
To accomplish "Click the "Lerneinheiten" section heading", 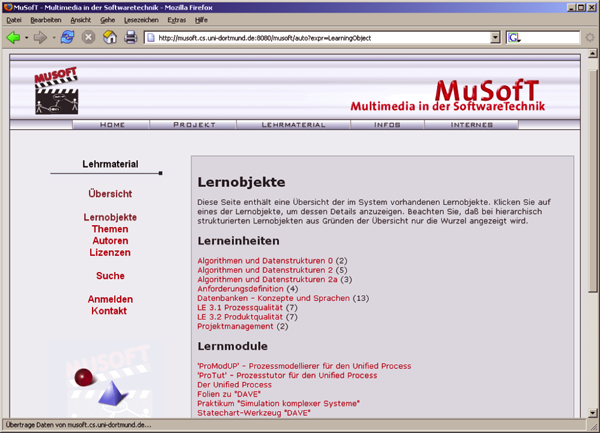I will click(x=238, y=241).
